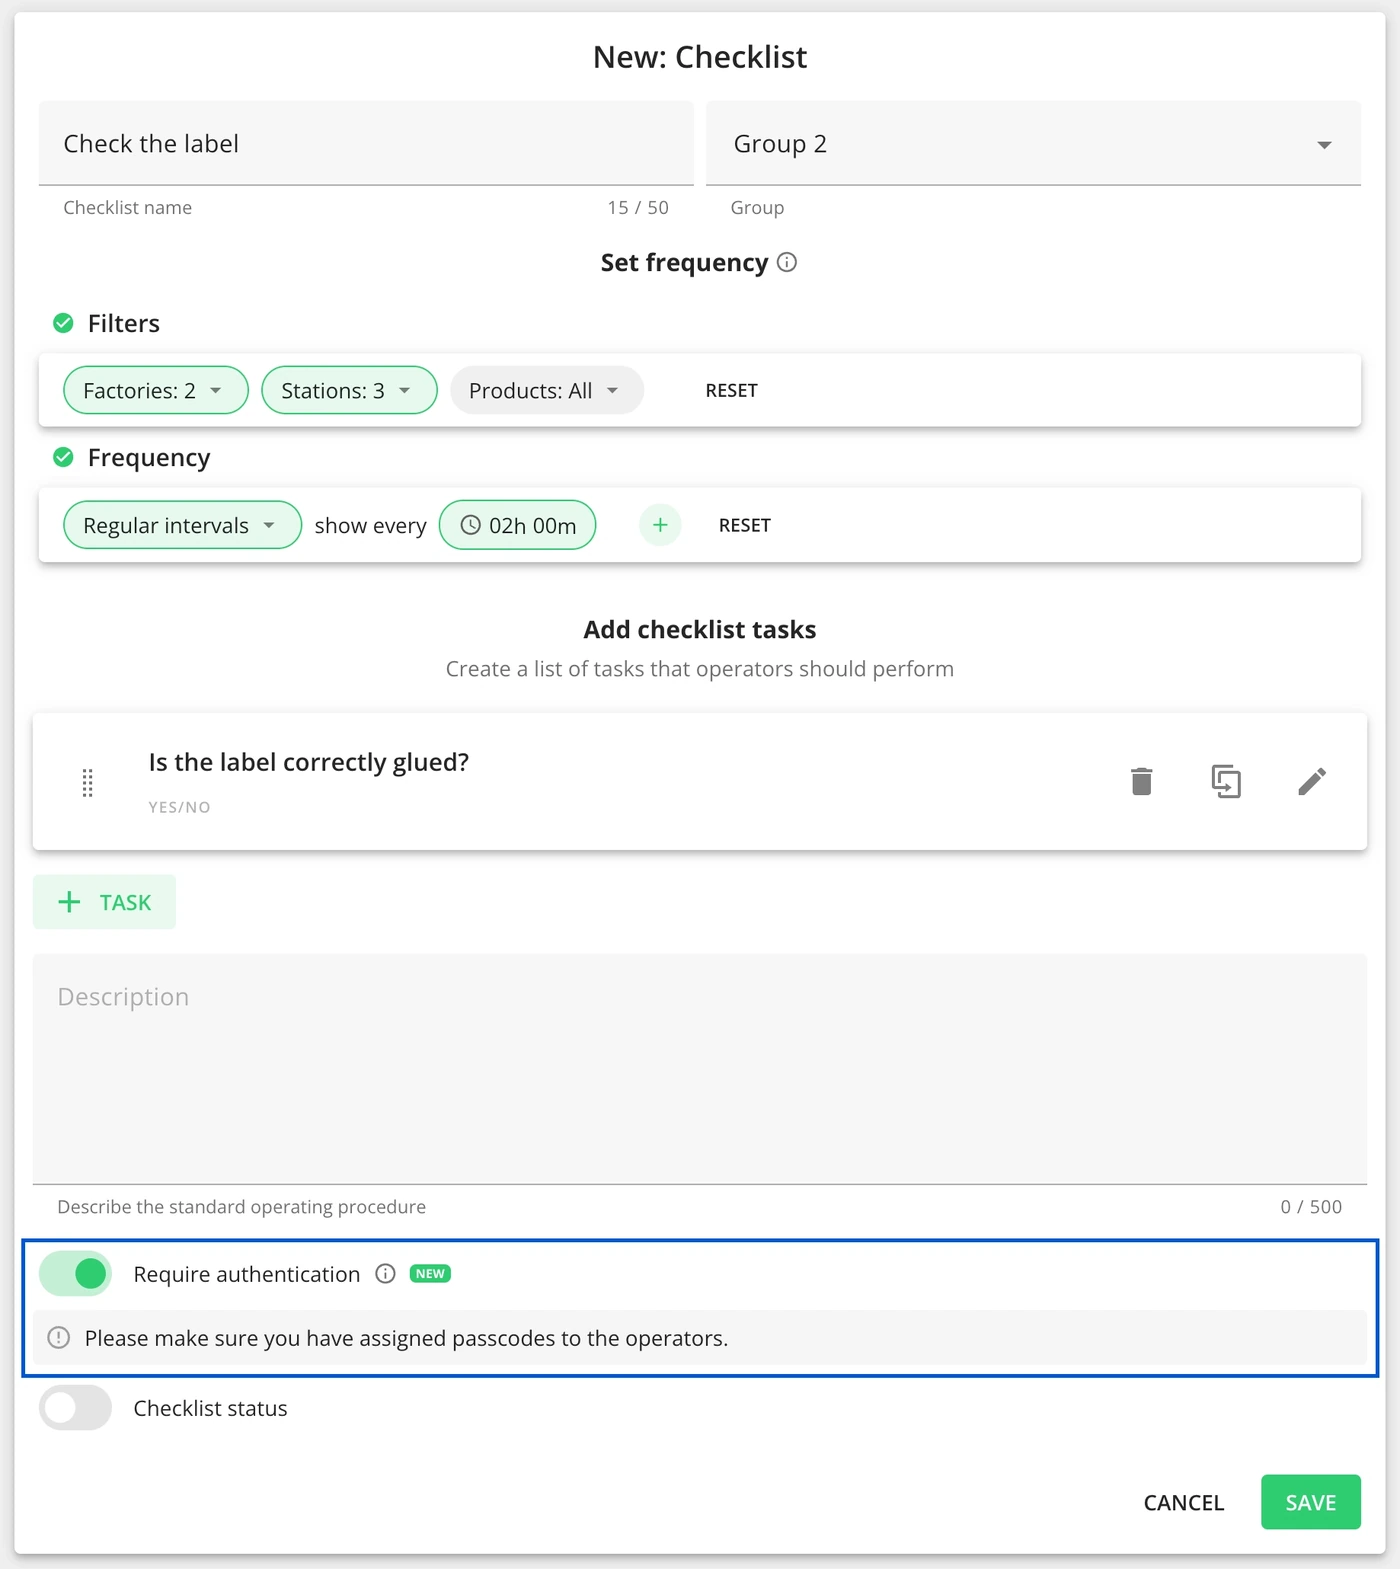Delete the 'Is the label correctly glued?' task
The image size is (1400, 1569).
[1141, 781]
